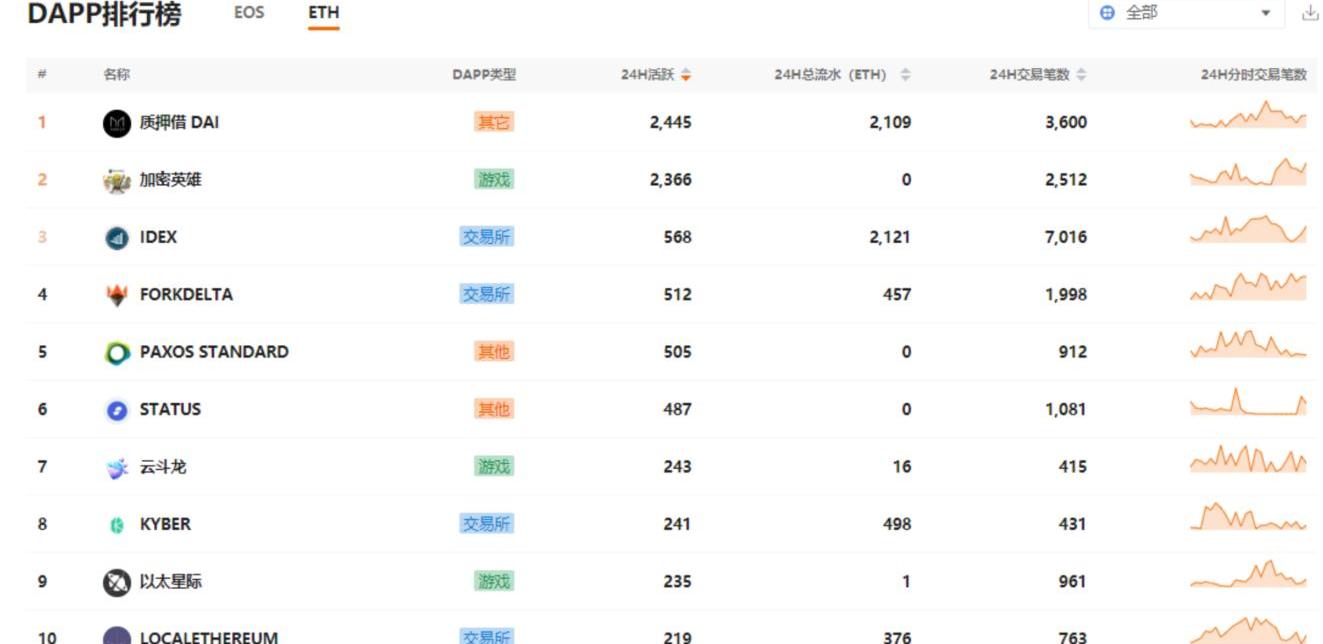This screenshot has height=644, width=1323.
Task: Open the PAXOS STANDARD name link
Action: 214,352
